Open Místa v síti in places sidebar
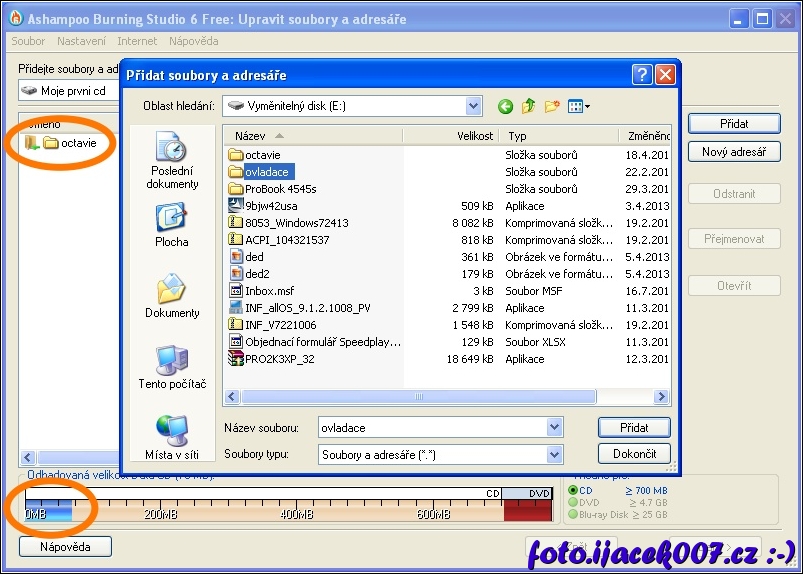803x574 pixels. coord(172,438)
